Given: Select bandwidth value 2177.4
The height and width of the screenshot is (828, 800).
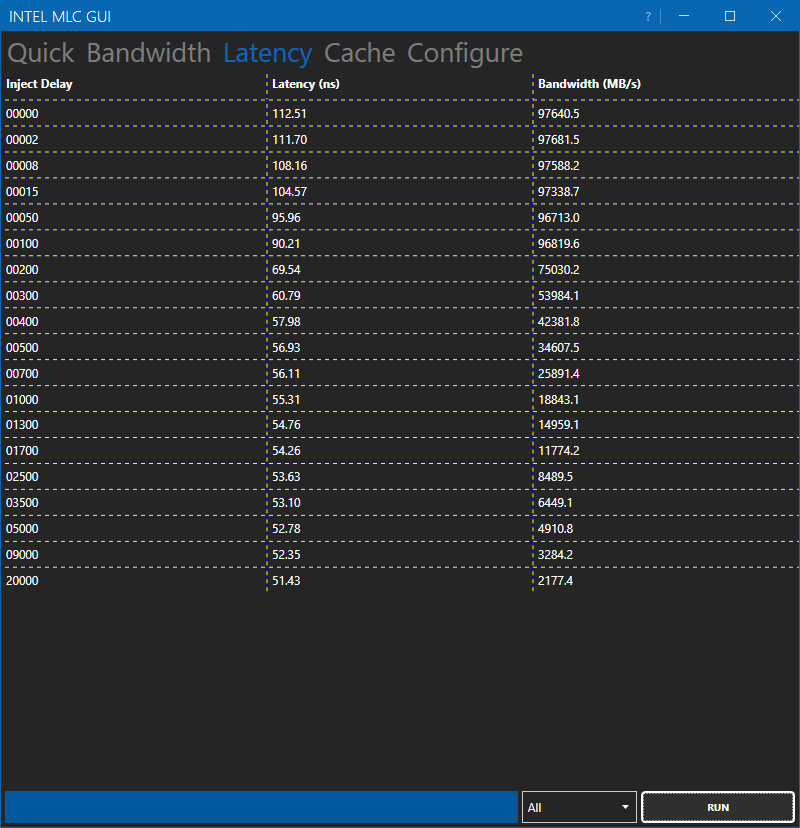Looking at the screenshot, I should (556, 580).
